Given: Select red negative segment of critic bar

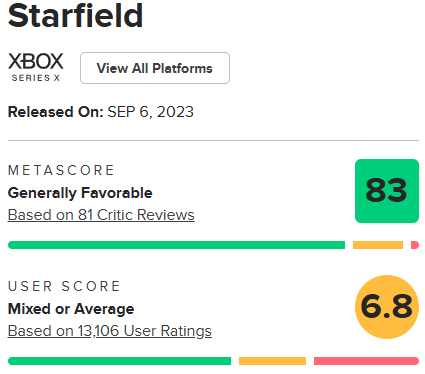Looking at the screenshot, I should coord(415,245).
